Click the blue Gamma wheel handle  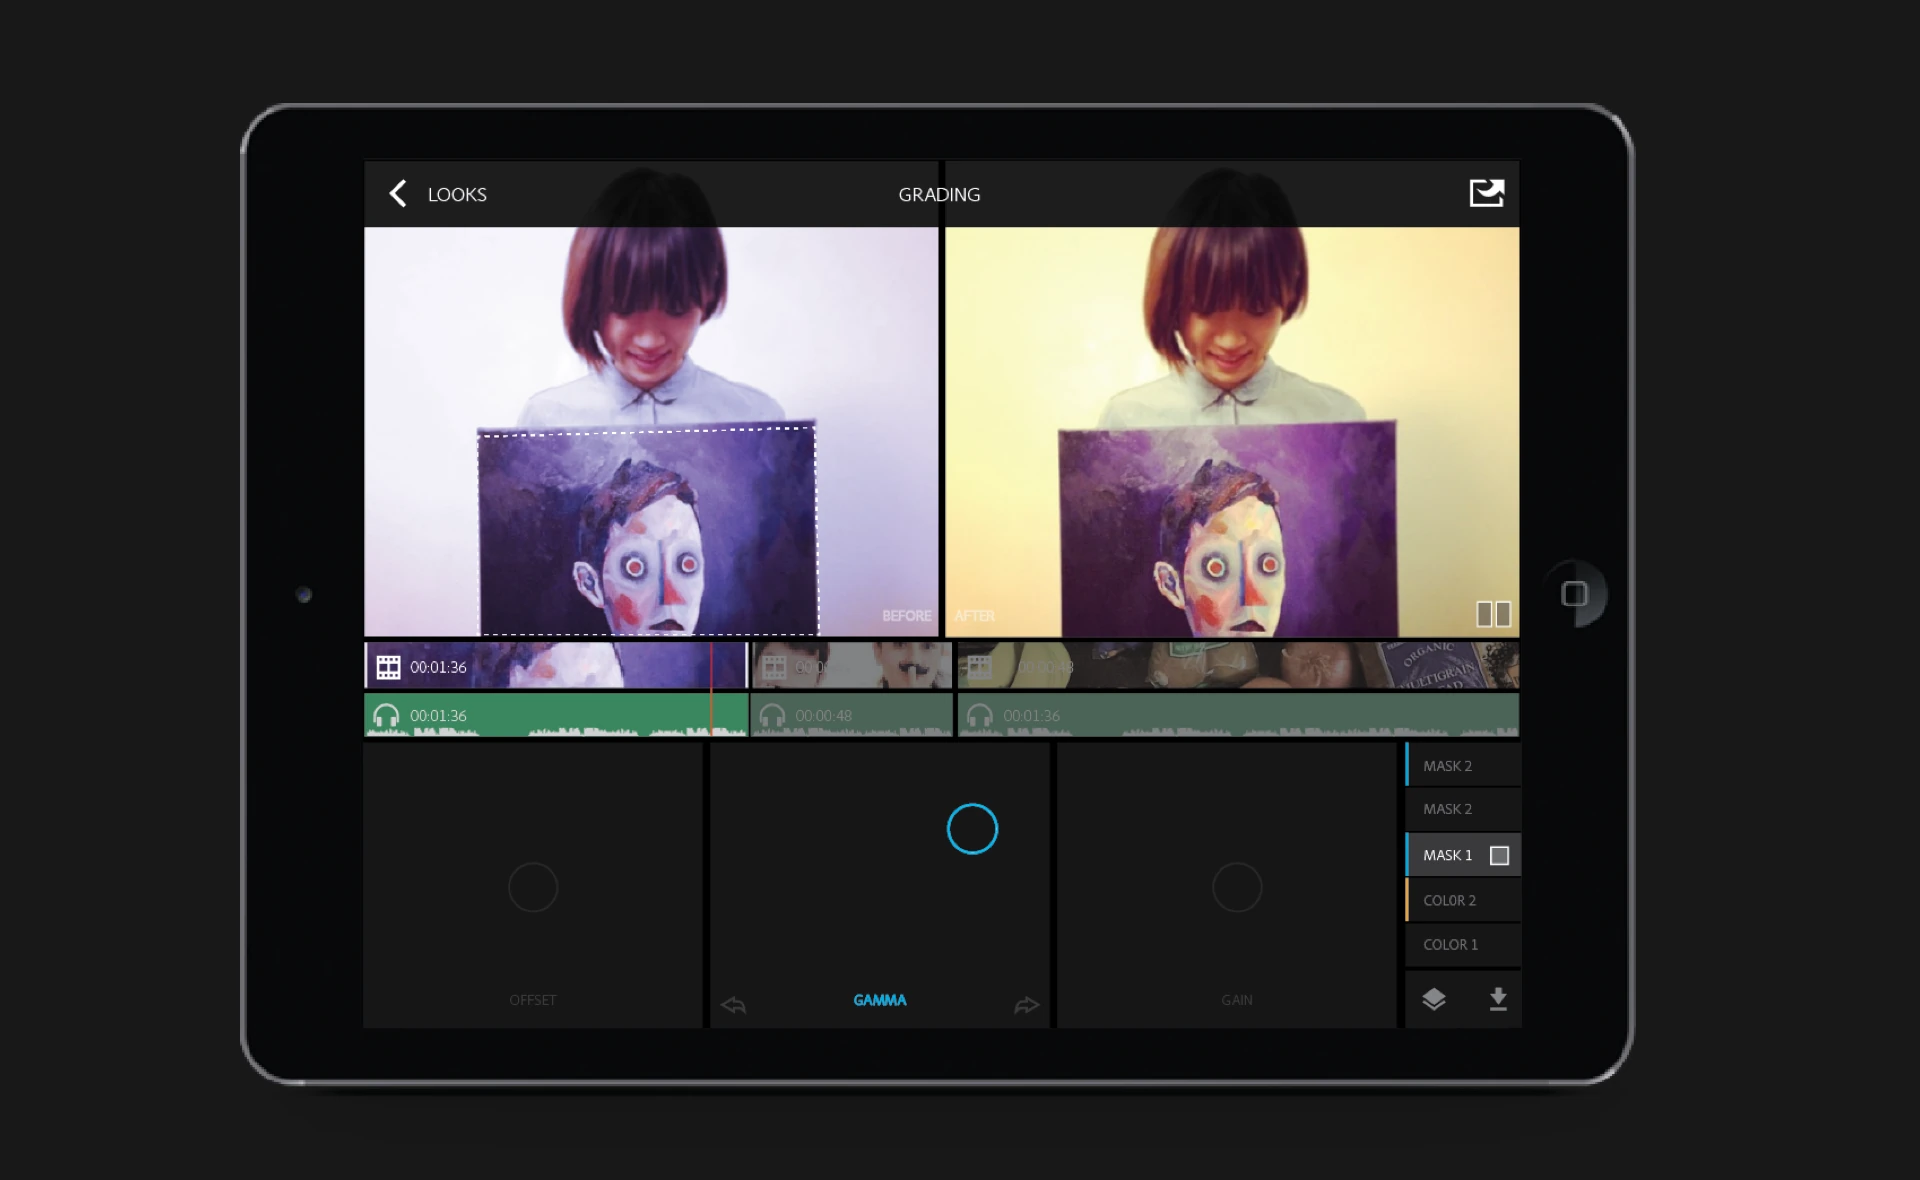[972, 829]
